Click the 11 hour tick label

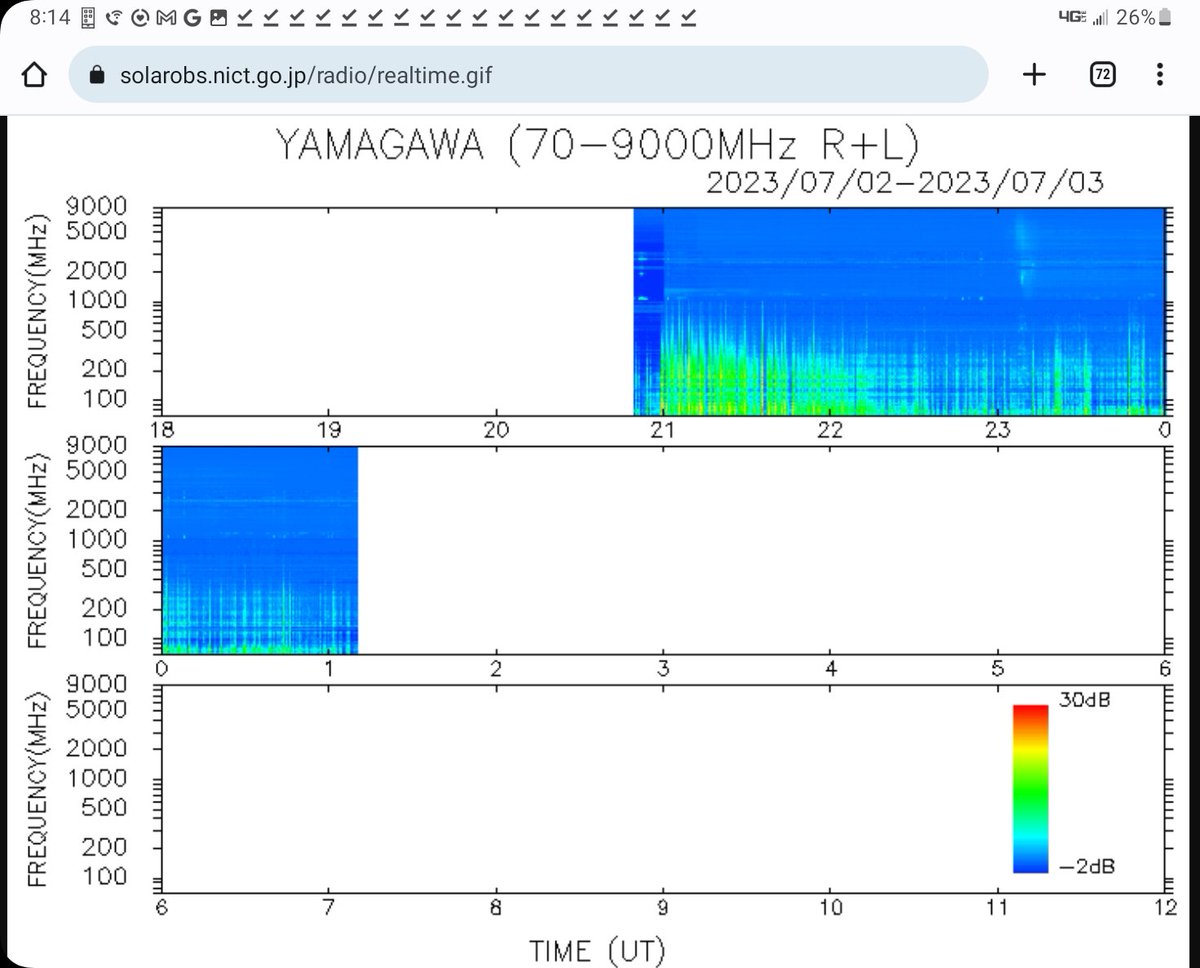pyautogui.click(x=997, y=909)
